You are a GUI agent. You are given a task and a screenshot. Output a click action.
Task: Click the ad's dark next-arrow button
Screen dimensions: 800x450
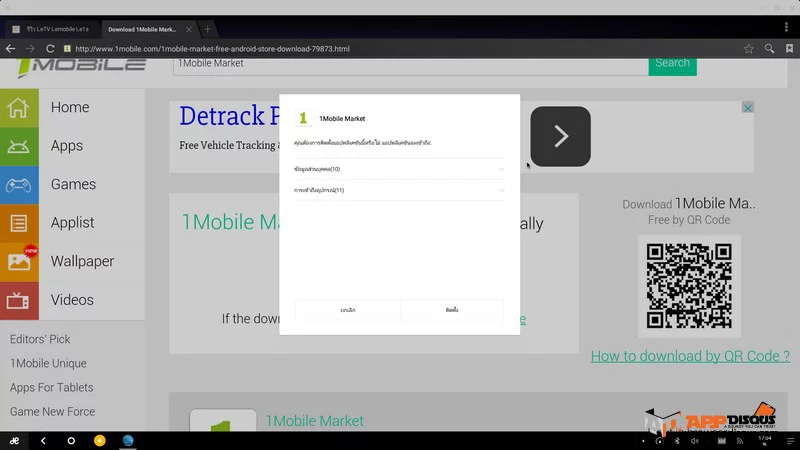(x=560, y=136)
